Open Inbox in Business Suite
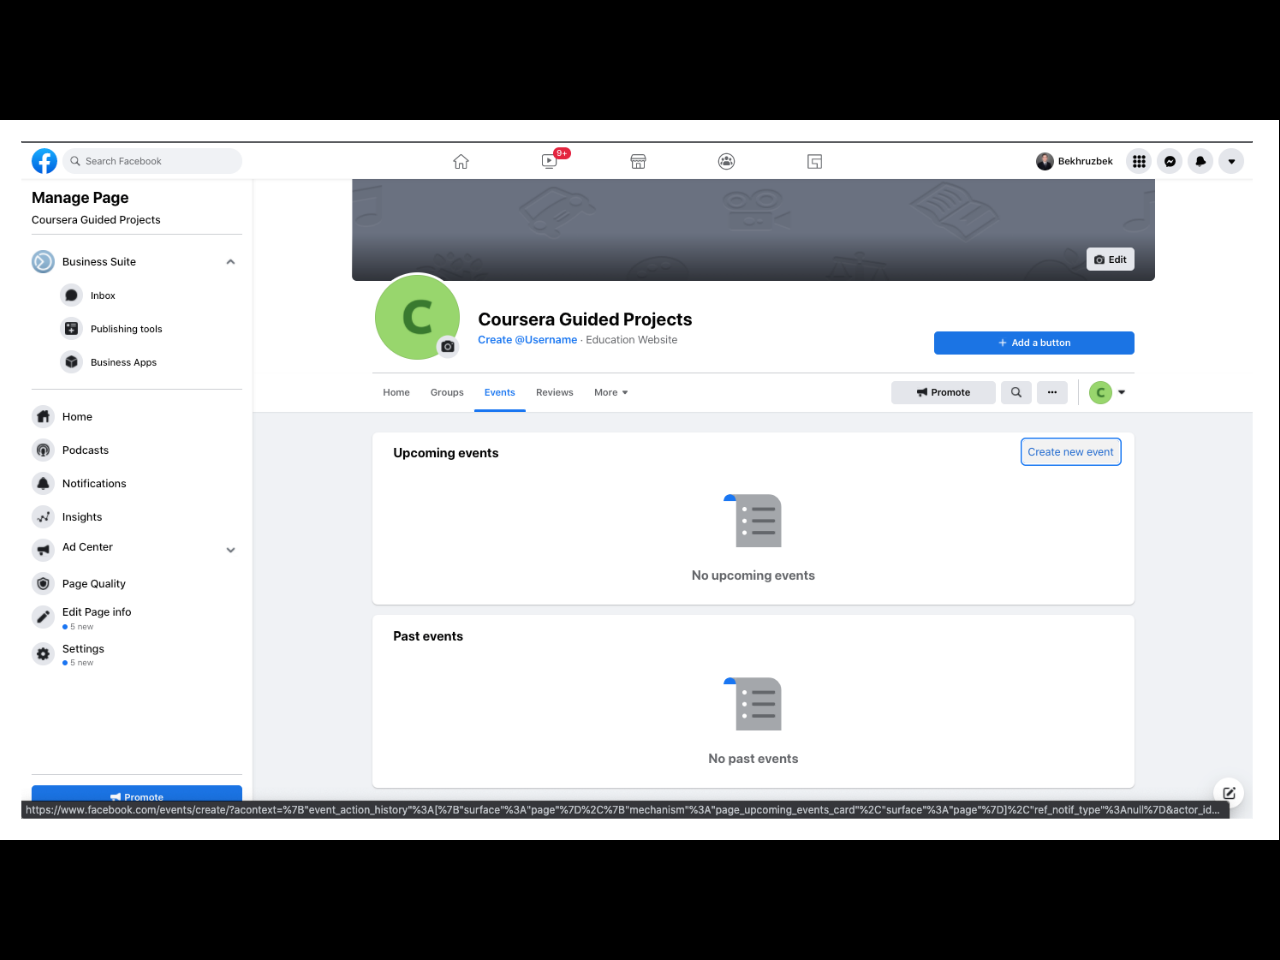This screenshot has height=960, width=1280. point(103,296)
